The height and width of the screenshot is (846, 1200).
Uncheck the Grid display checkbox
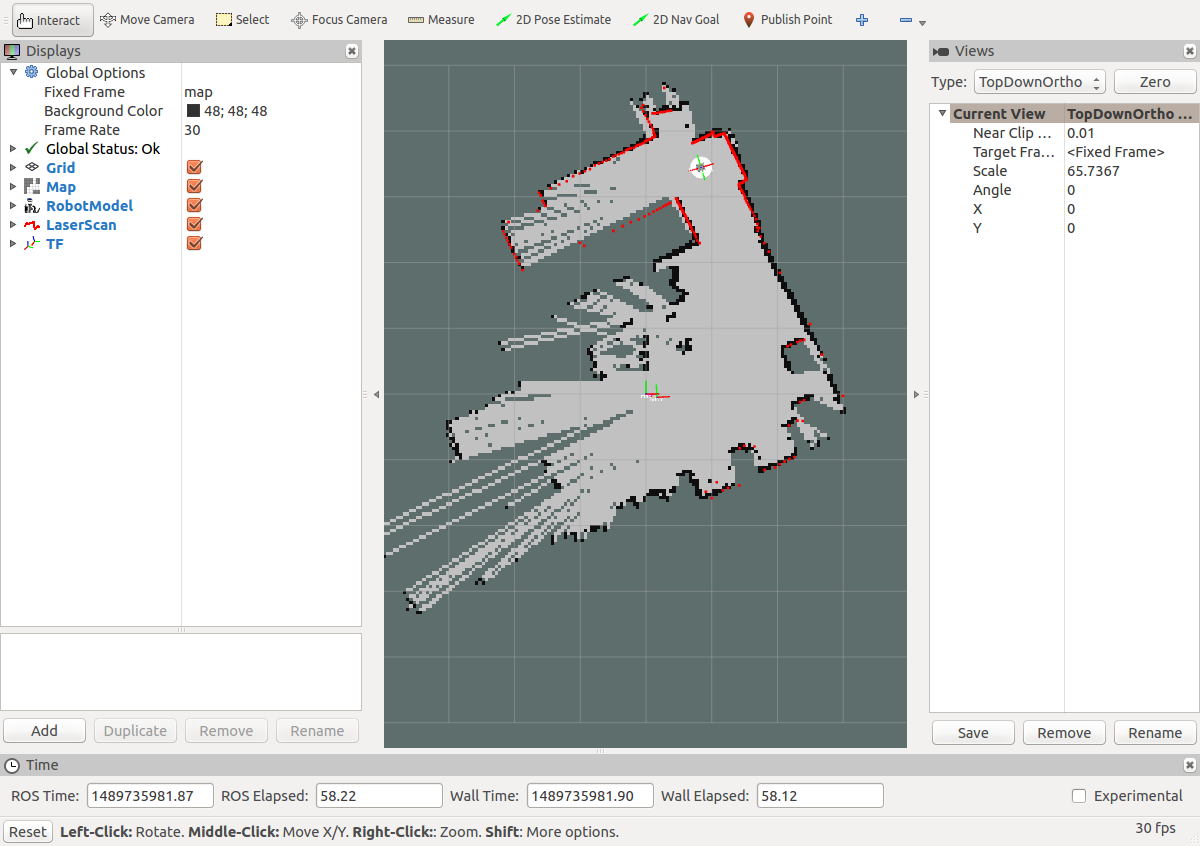pos(195,168)
